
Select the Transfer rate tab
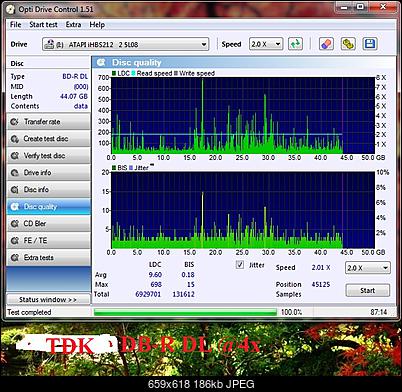48,122
